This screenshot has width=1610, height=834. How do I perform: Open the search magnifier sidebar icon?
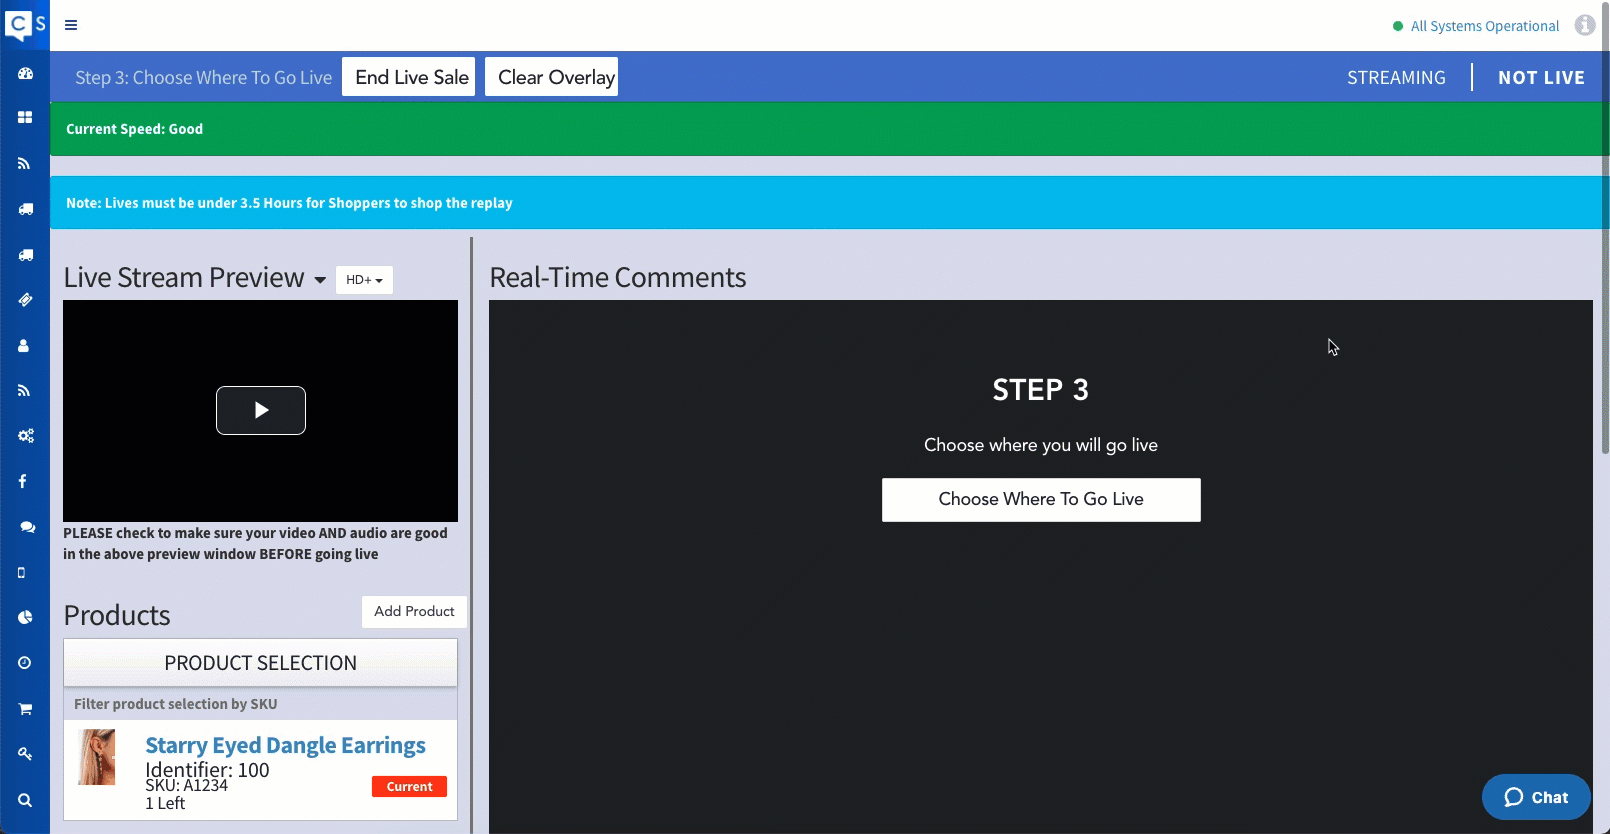pyautogui.click(x=25, y=800)
